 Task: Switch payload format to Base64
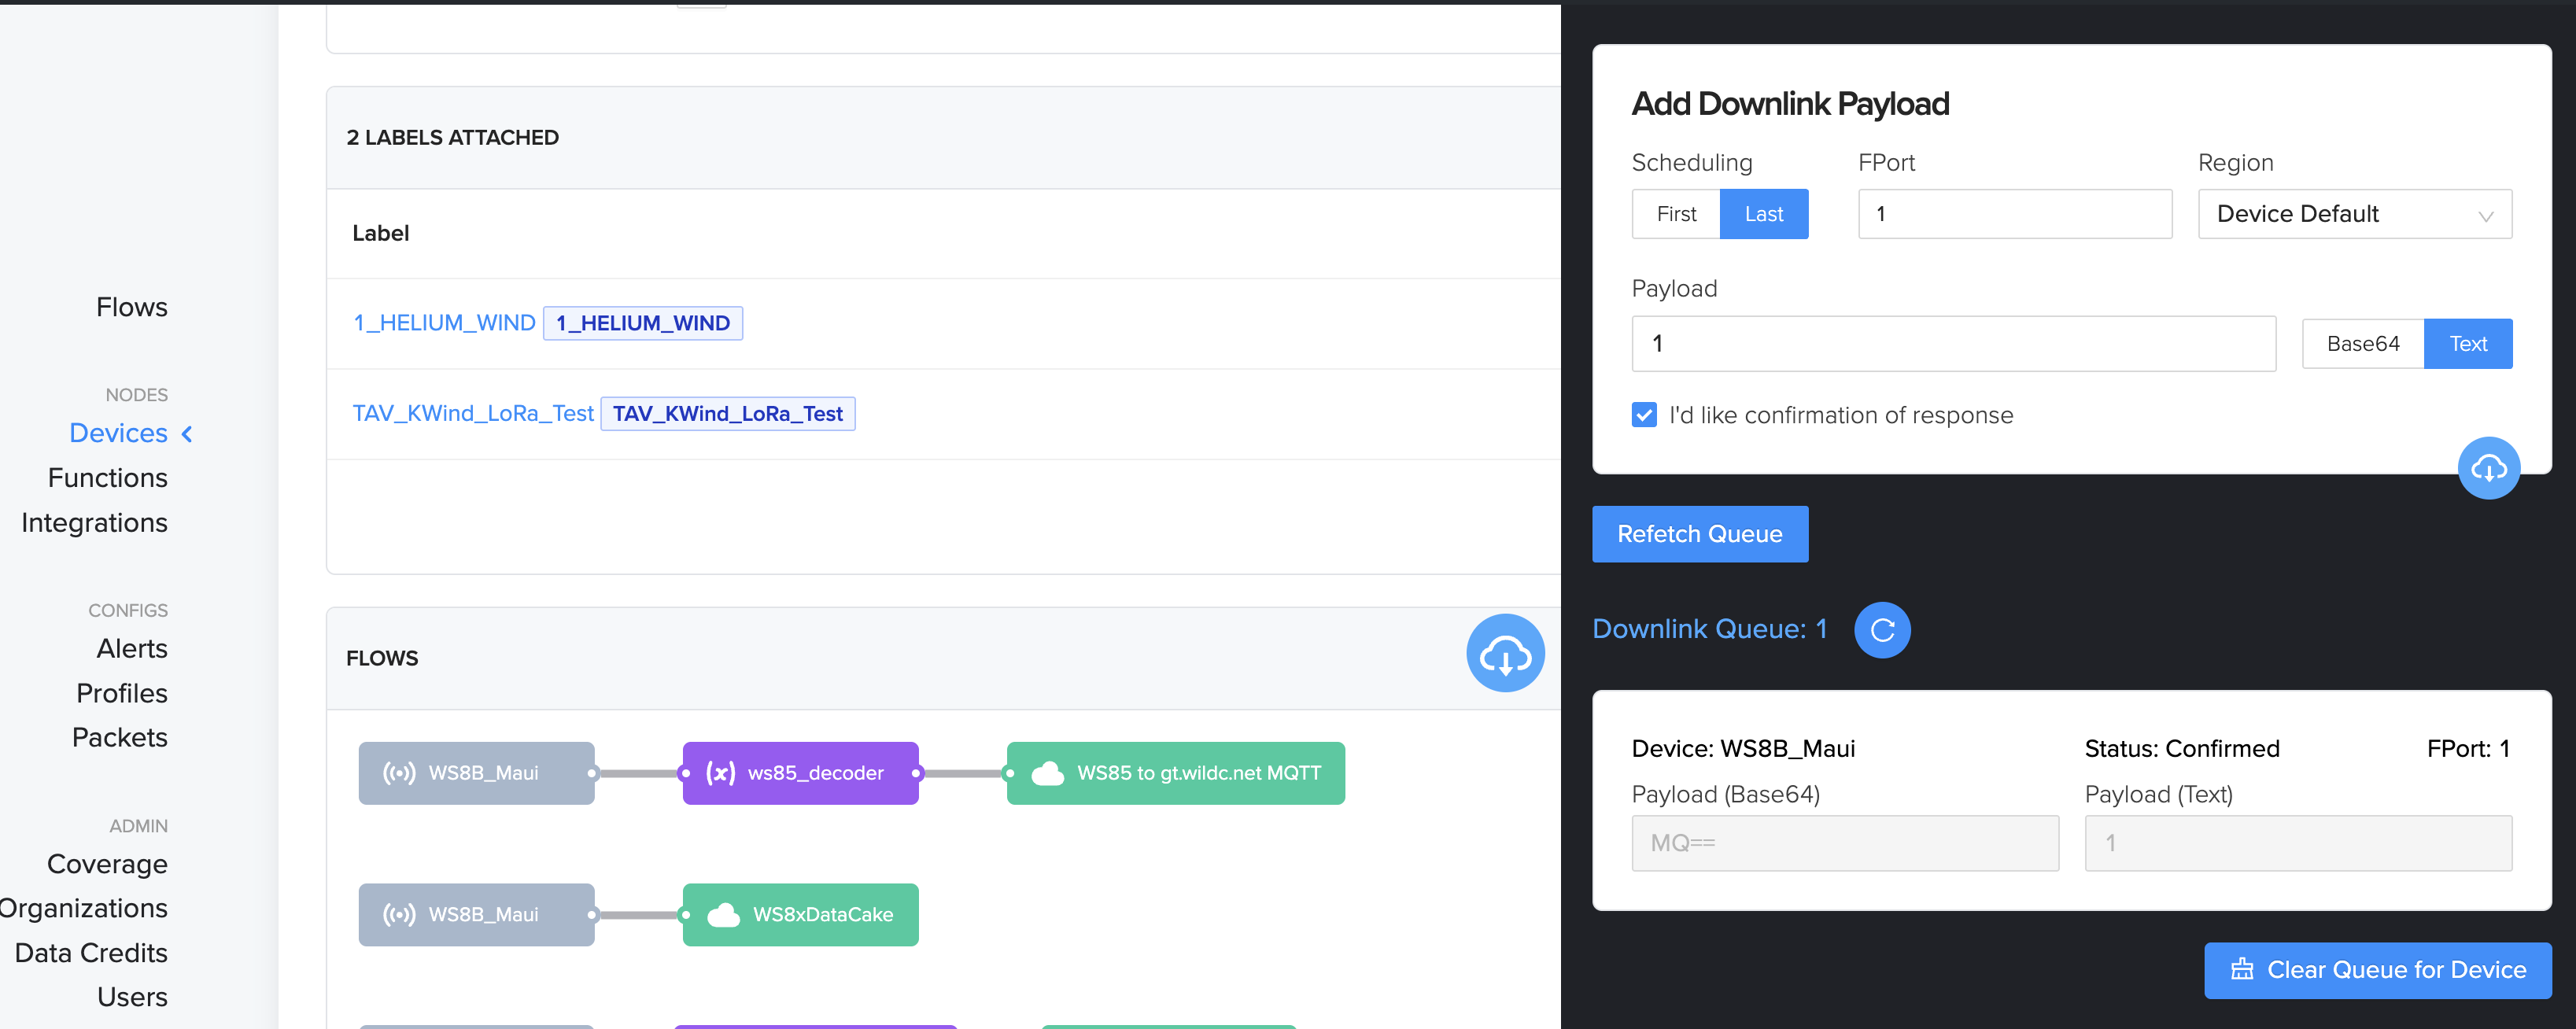[x=2362, y=344]
